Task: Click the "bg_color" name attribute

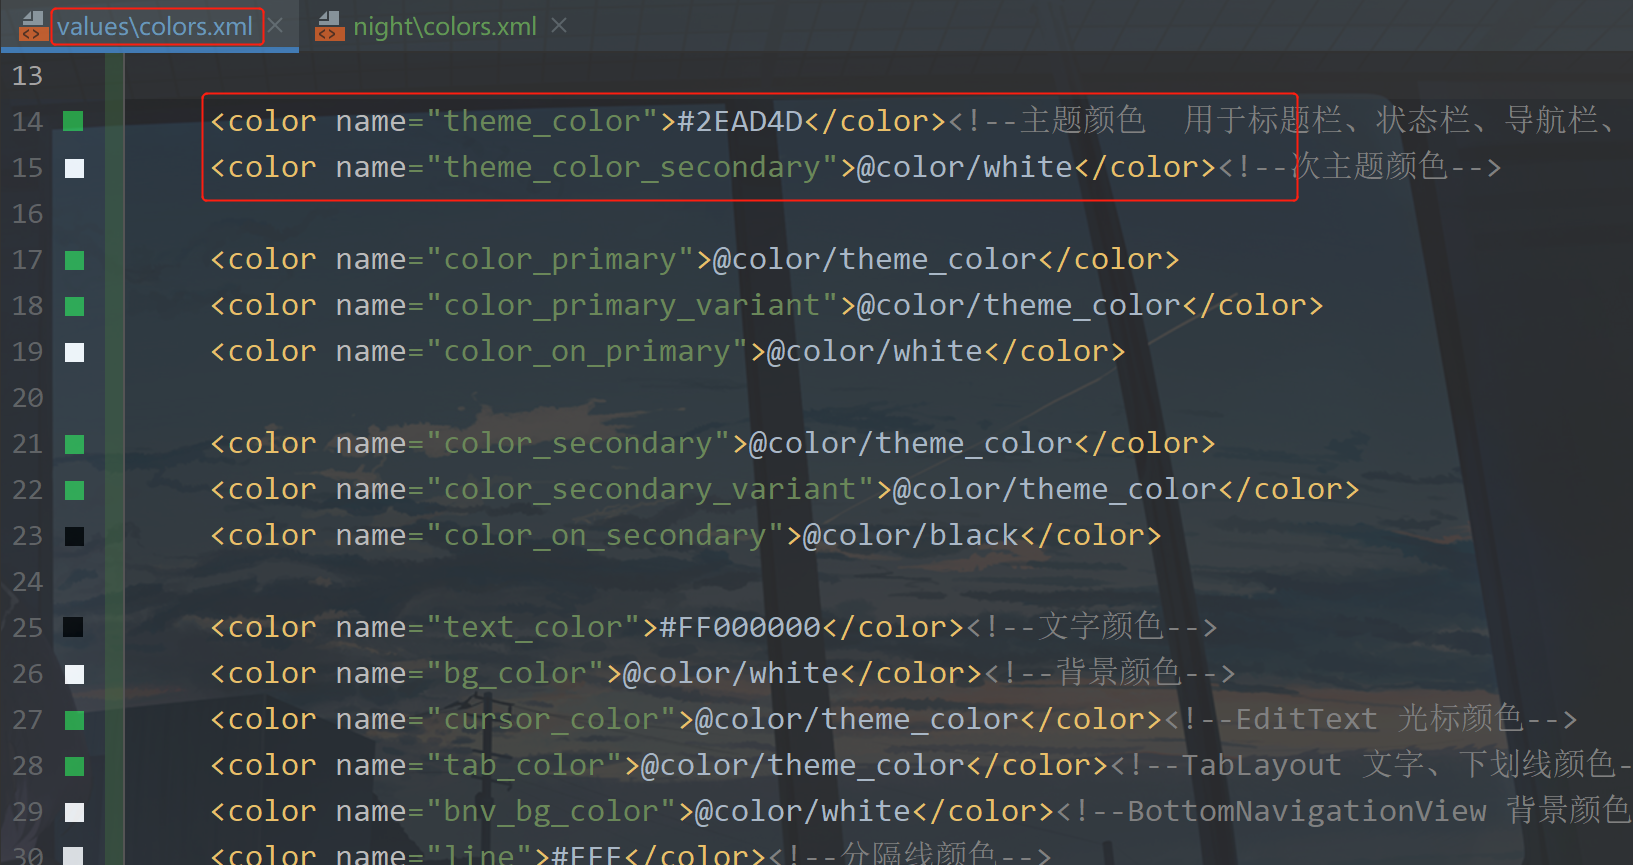Action: pyautogui.click(x=515, y=674)
